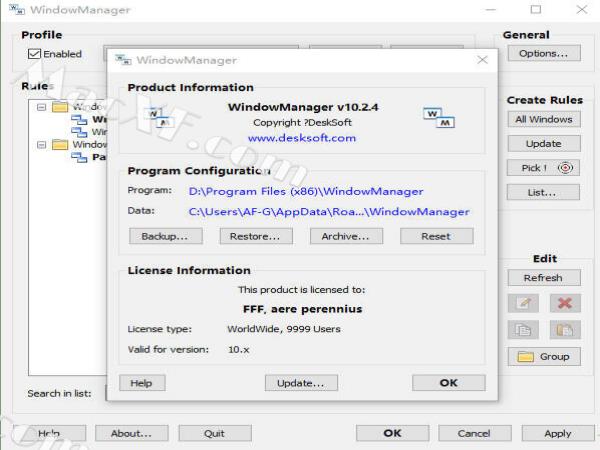Click About... in main window

pos(131,433)
